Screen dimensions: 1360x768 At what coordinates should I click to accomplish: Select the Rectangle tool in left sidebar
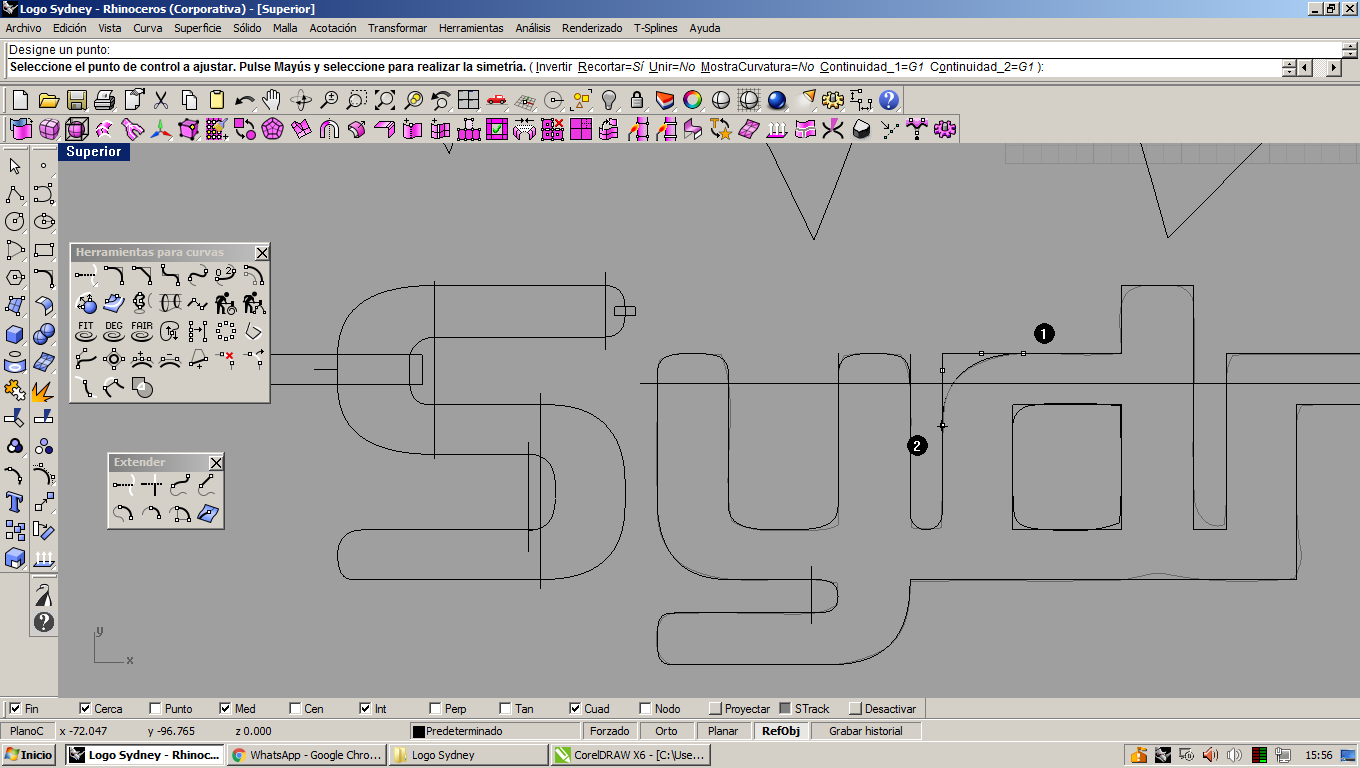tap(43, 250)
